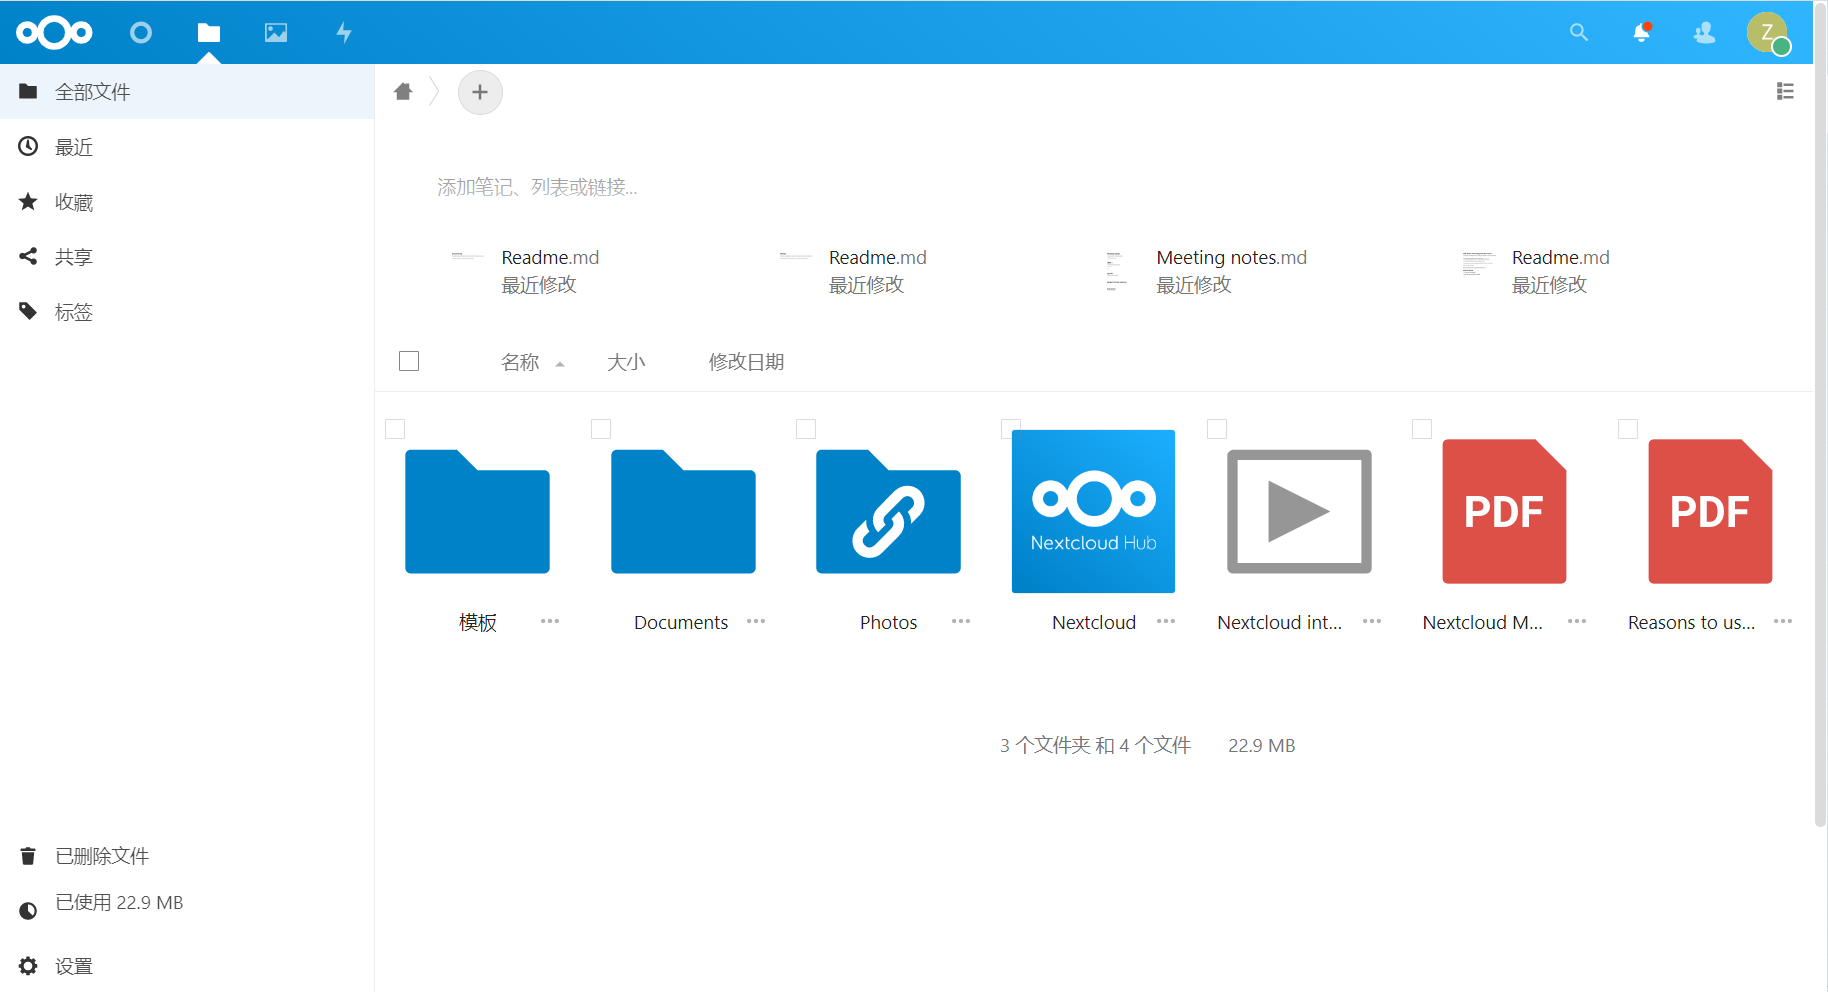Viewport: 1828px width, 992px height.
Task: Switch files to list view
Action: pos(1786,91)
